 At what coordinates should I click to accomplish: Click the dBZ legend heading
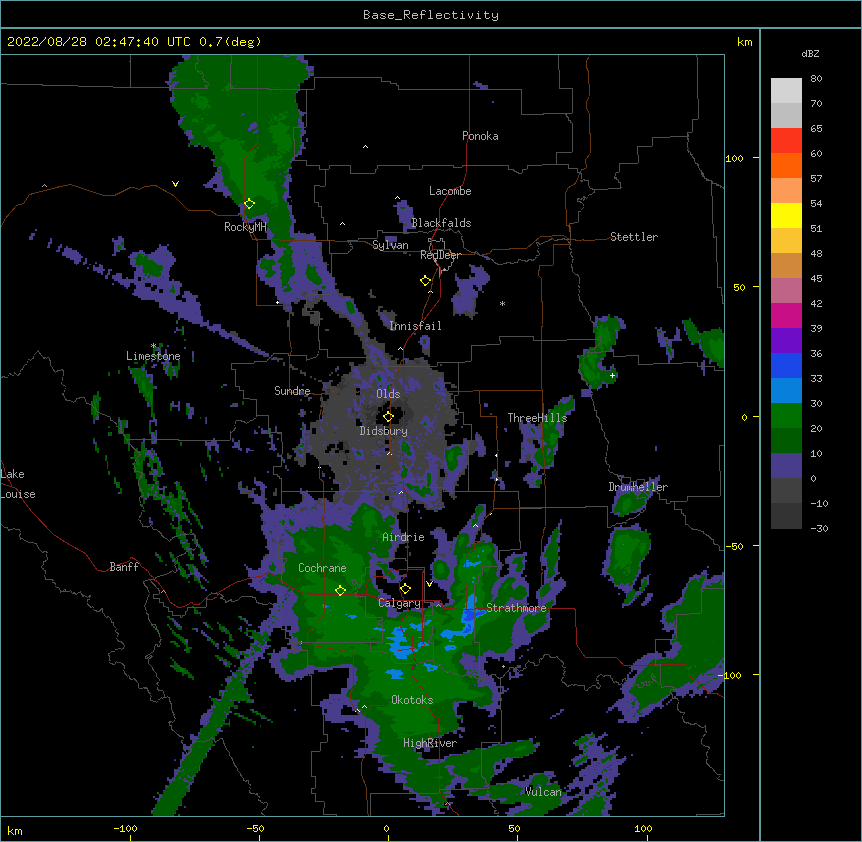pos(810,53)
